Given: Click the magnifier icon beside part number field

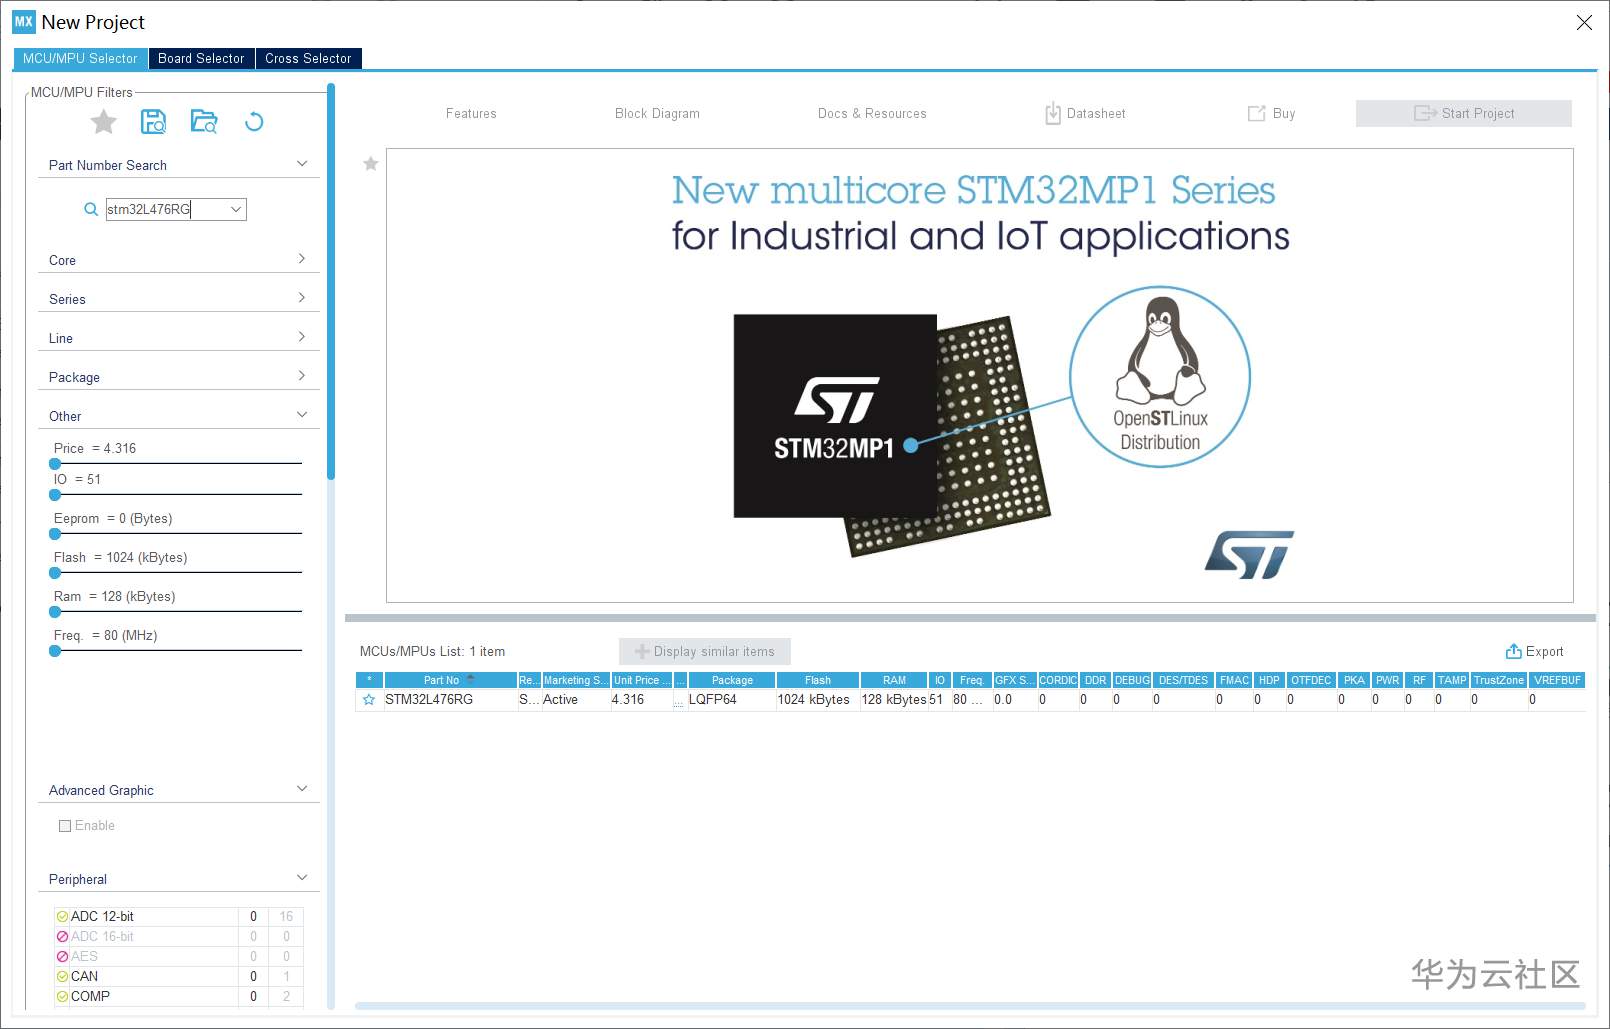Looking at the screenshot, I should (x=91, y=209).
